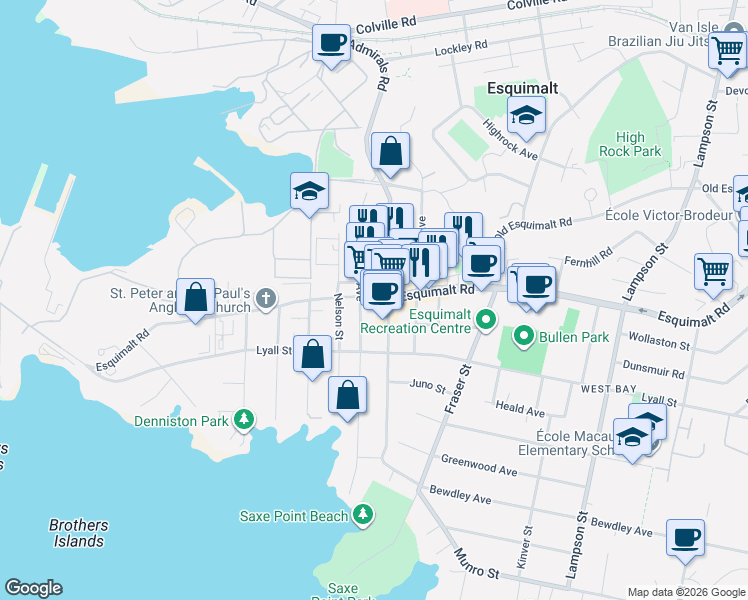
Task: Open the Saxe Point Beach tree pin
Action: [363, 515]
